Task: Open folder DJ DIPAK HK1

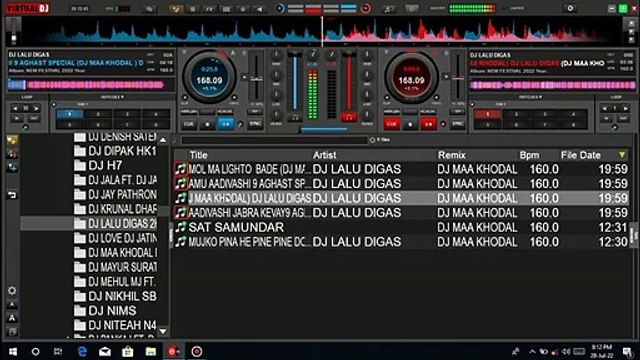Action: tap(116, 151)
